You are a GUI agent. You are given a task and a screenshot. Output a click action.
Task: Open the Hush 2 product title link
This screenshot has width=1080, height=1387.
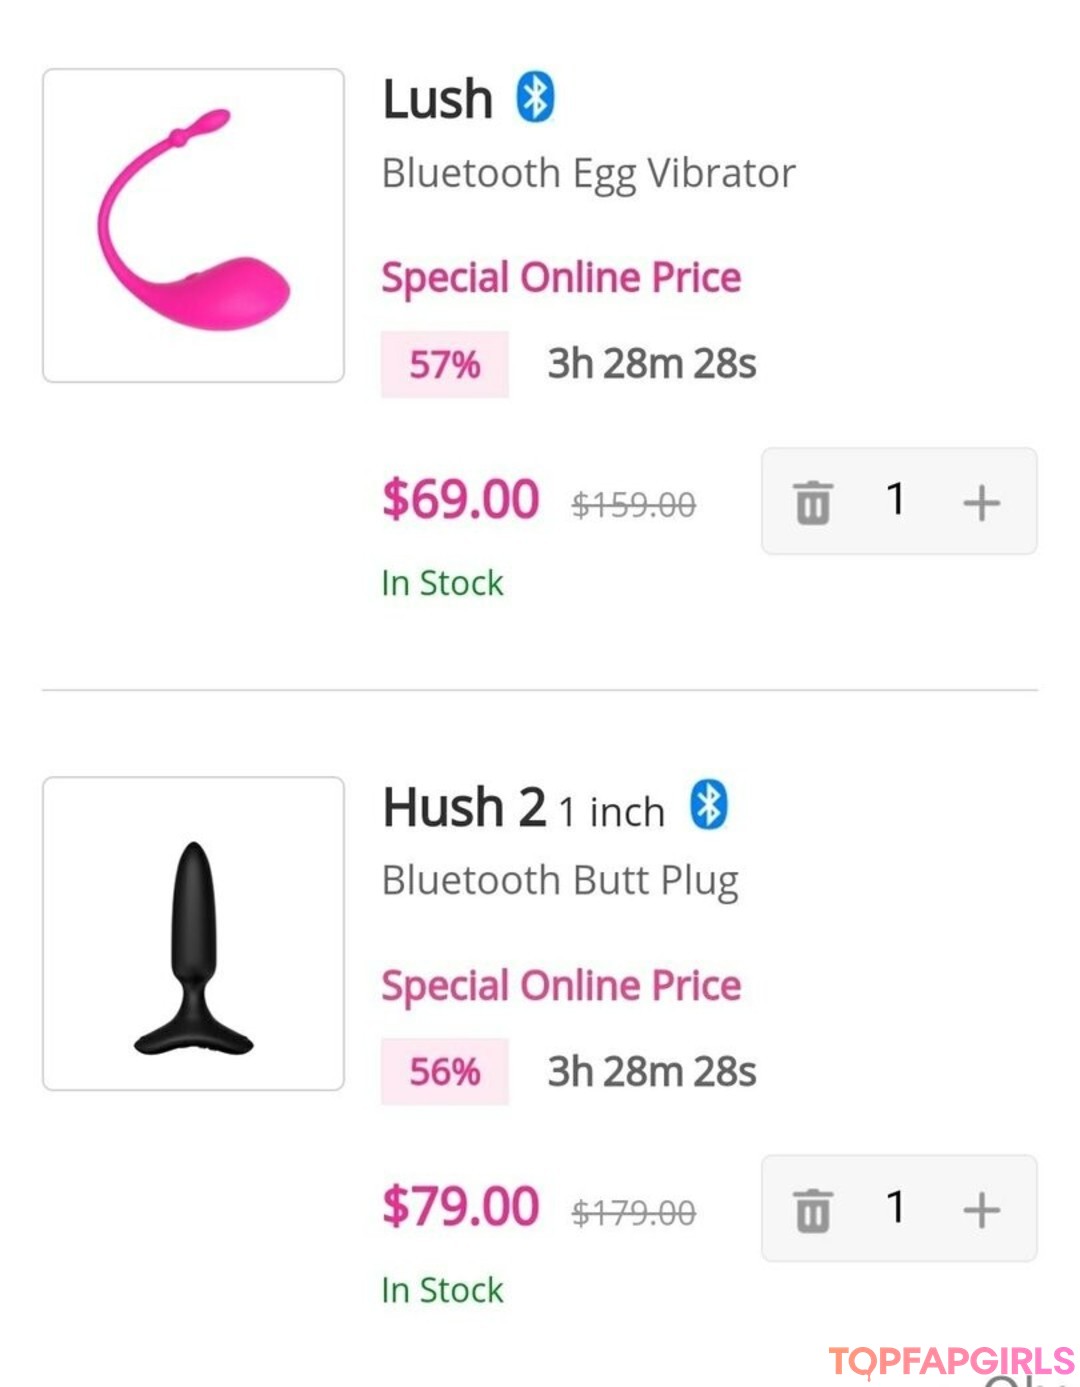(464, 808)
